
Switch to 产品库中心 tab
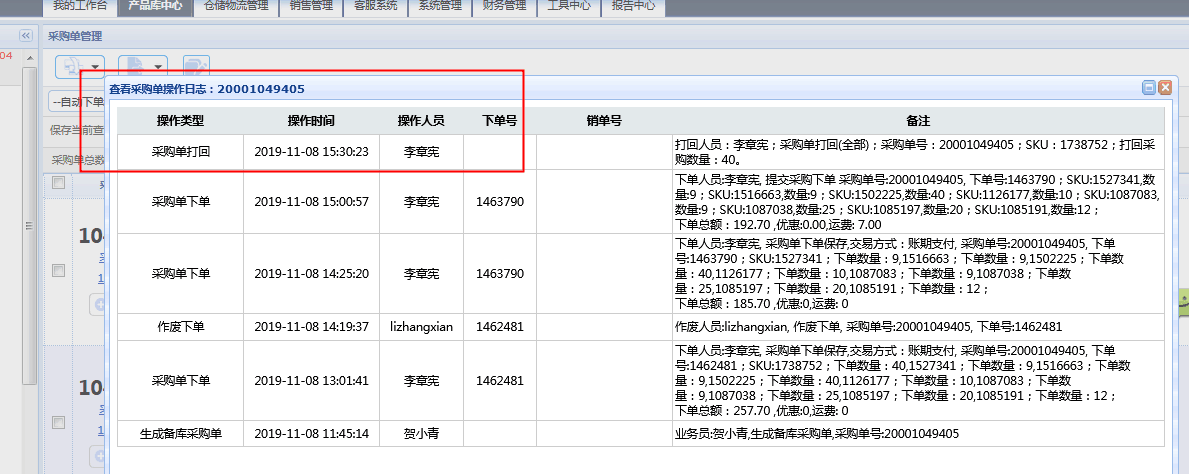click(x=155, y=7)
